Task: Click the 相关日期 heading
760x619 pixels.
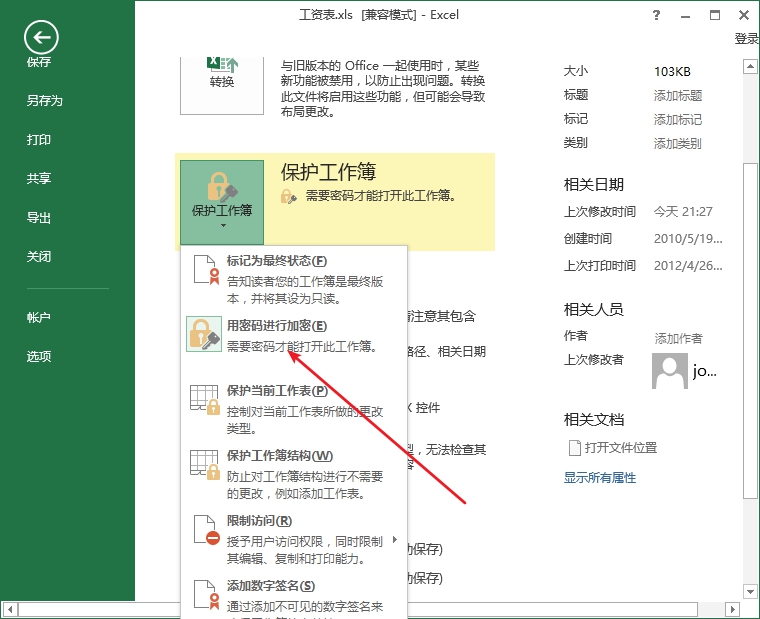Action: point(594,185)
